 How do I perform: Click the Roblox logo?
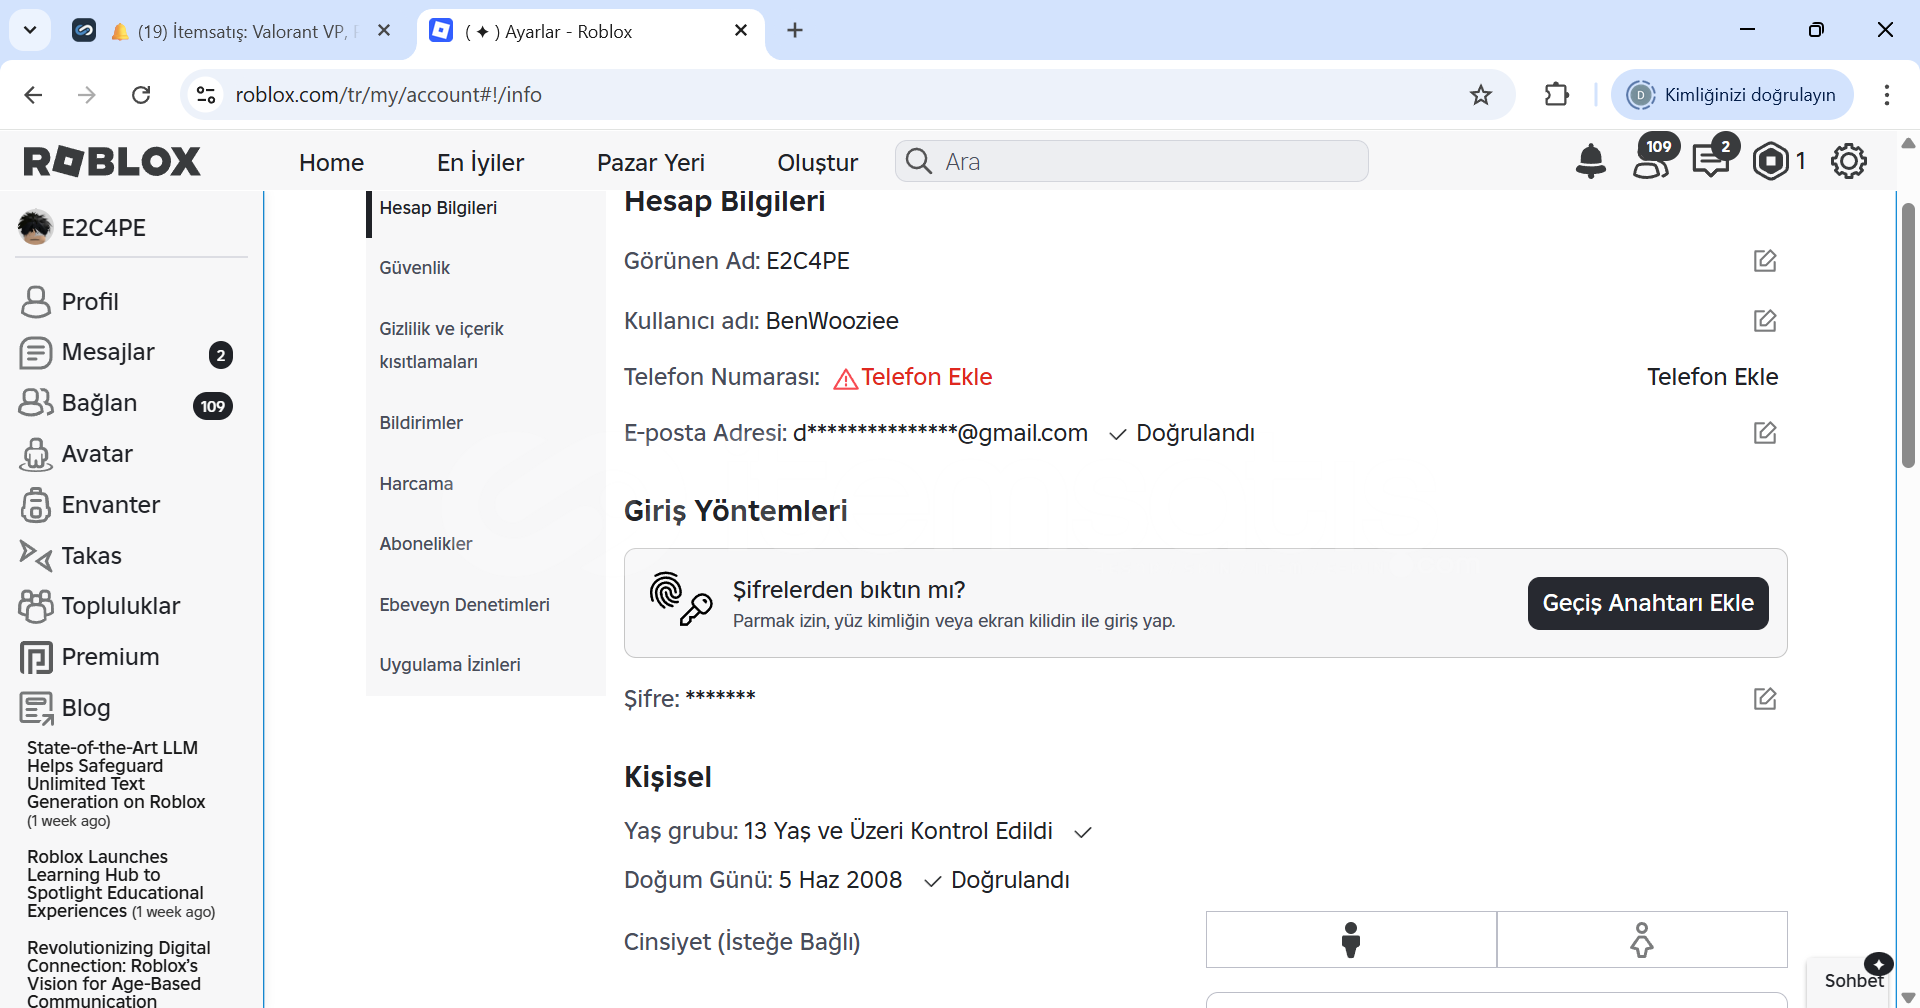pyautogui.click(x=112, y=161)
